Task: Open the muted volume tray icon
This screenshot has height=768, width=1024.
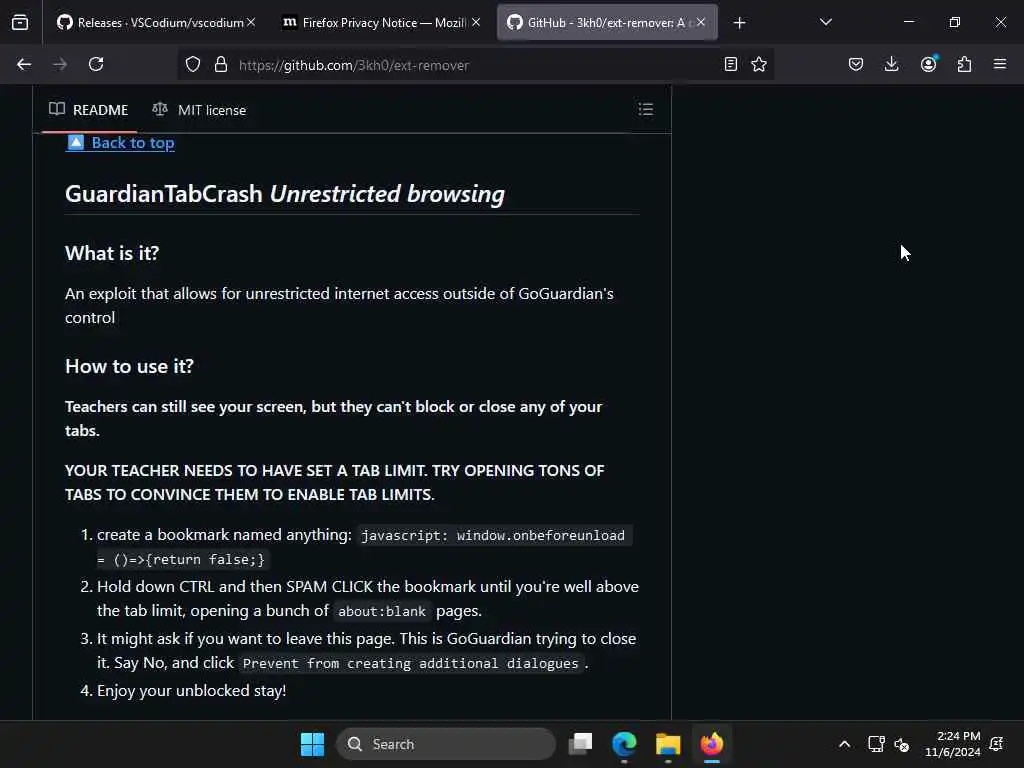Action: pos(902,744)
